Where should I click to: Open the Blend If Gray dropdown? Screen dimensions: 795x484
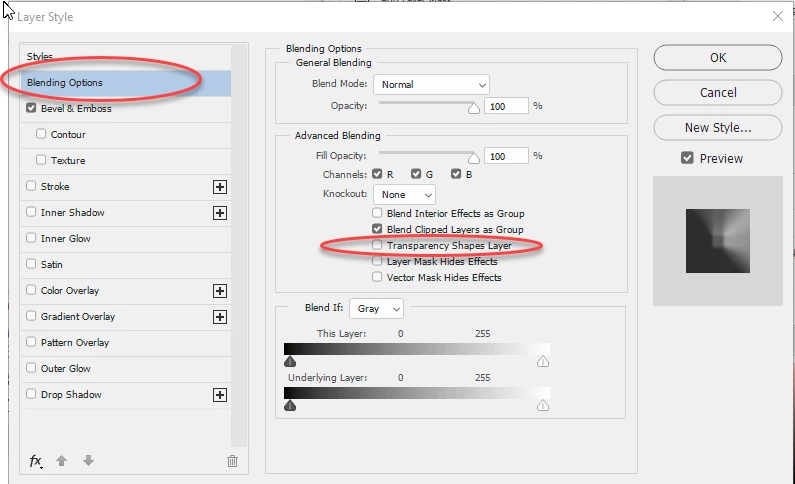click(376, 309)
